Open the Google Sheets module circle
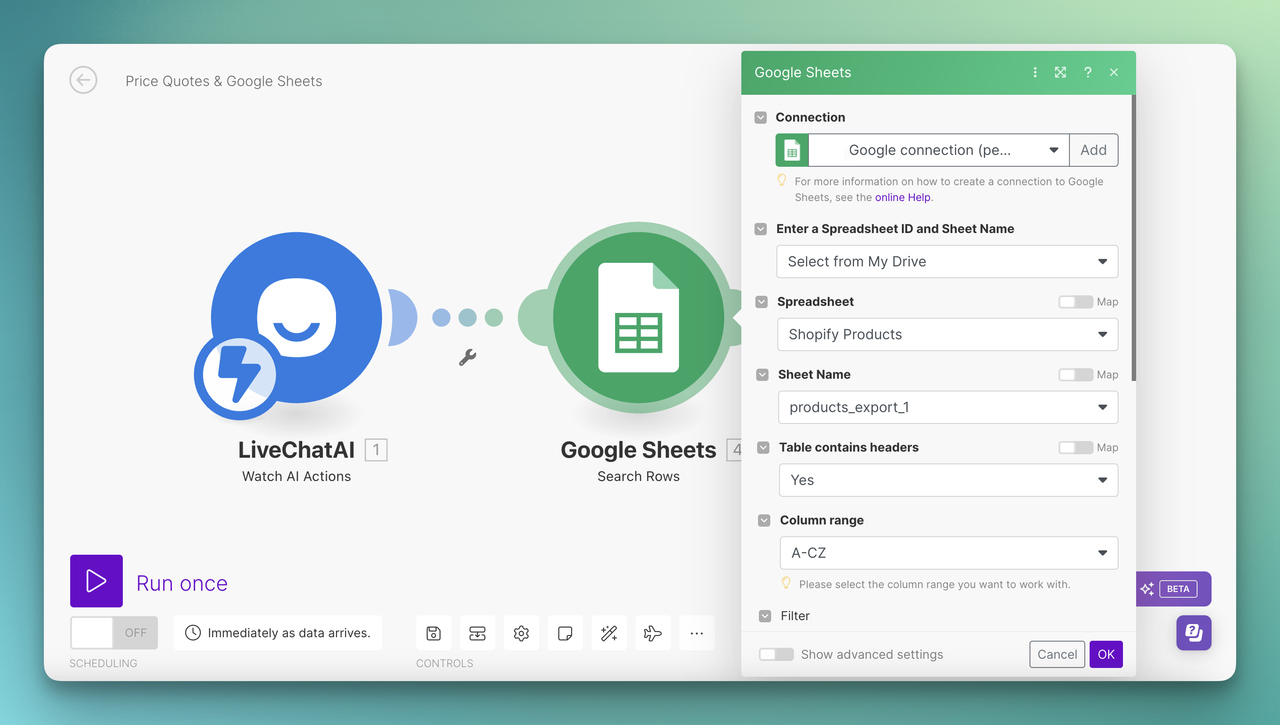Viewport: 1280px width, 725px height. pyautogui.click(x=638, y=317)
